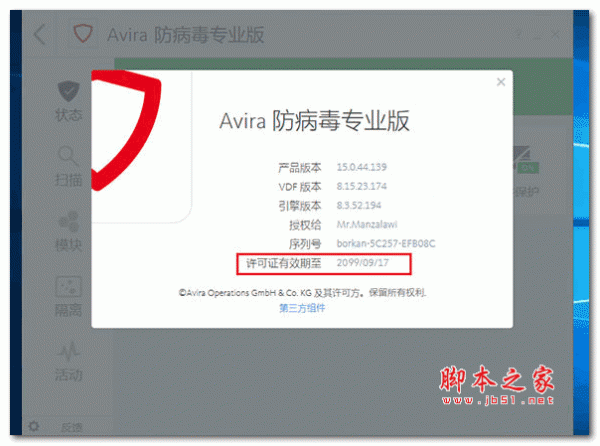The width and height of the screenshot is (600, 446).
Task: Close the main Avira window
Action: tap(556, 34)
